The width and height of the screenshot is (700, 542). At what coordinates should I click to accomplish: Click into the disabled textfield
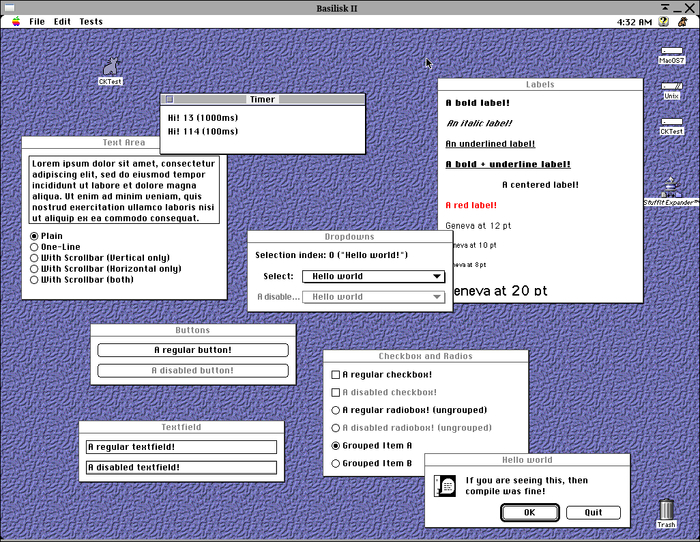click(x=181, y=467)
